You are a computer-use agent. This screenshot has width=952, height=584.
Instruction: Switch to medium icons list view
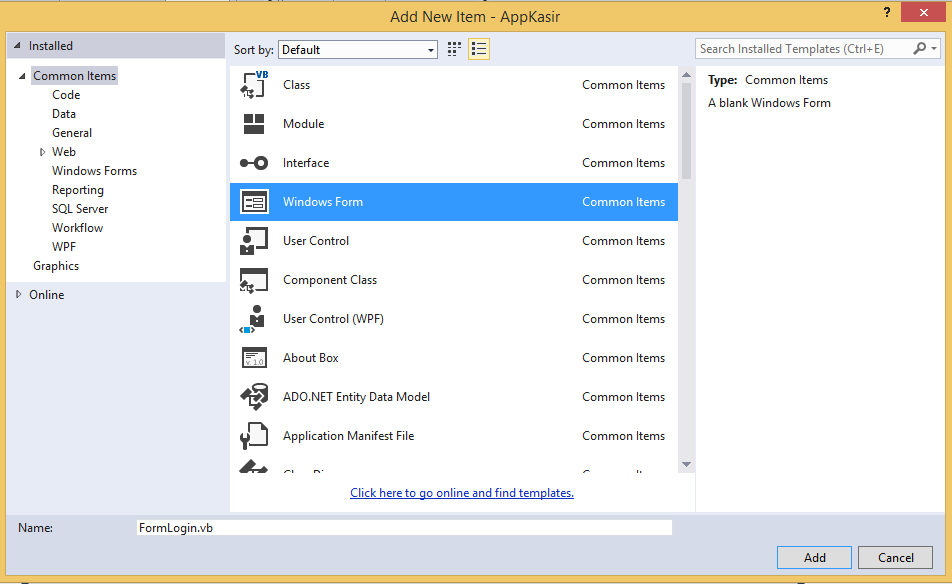(479, 49)
